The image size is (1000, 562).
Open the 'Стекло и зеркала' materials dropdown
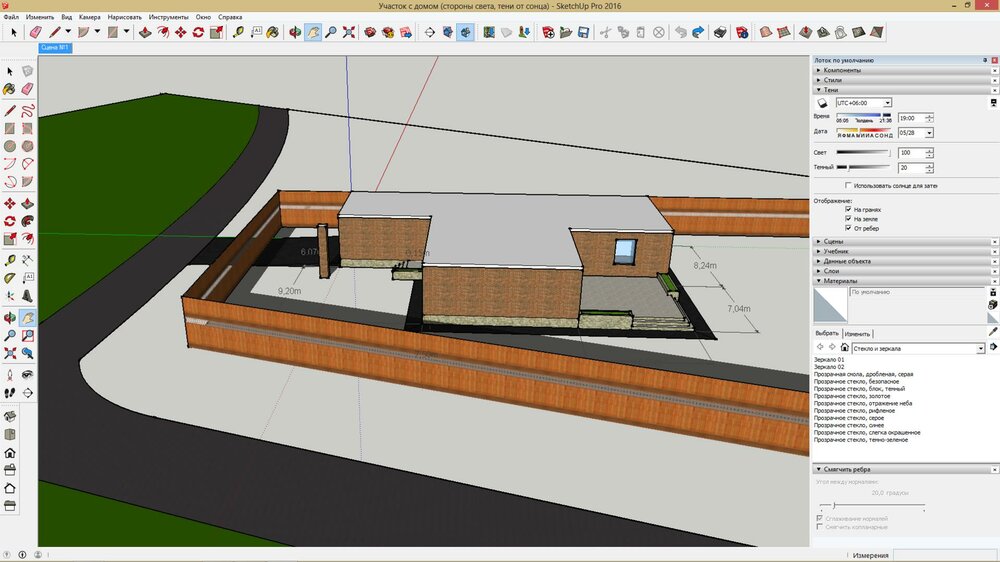pos(980,348)
